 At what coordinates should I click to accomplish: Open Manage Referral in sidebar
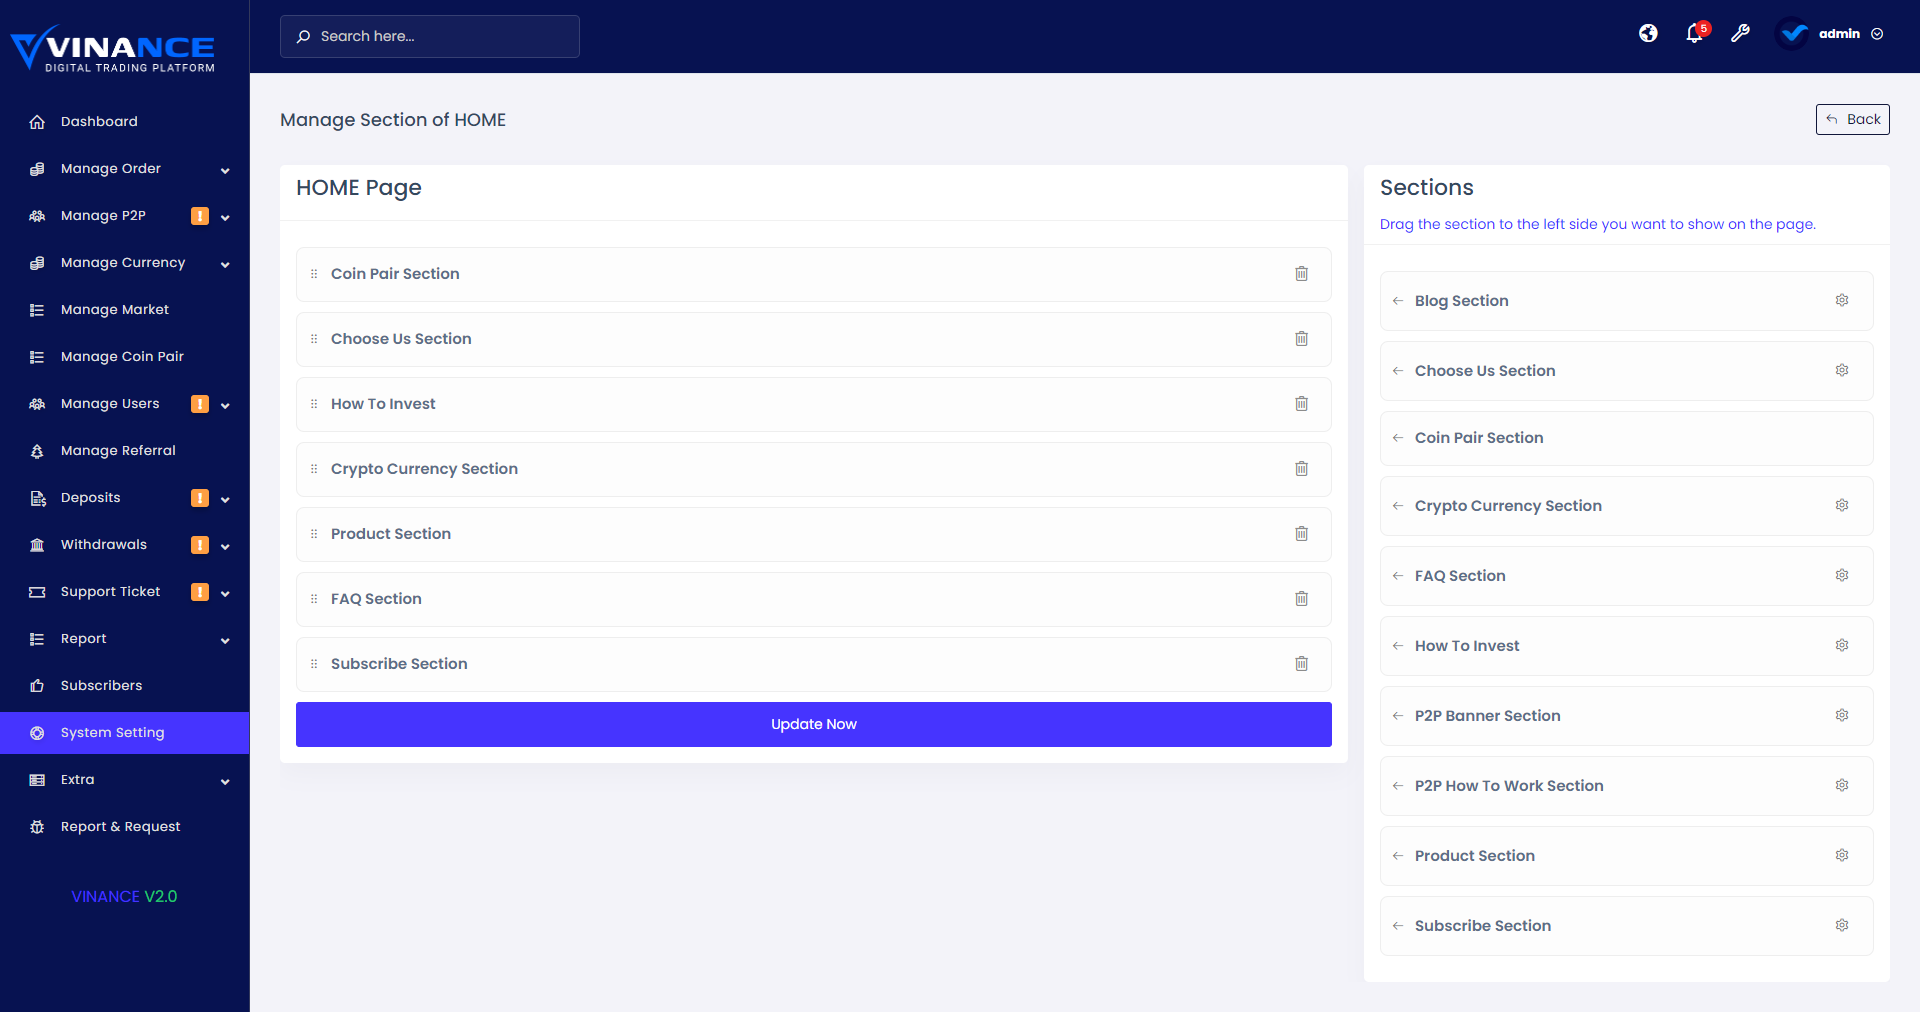click(x=125, y=451)
